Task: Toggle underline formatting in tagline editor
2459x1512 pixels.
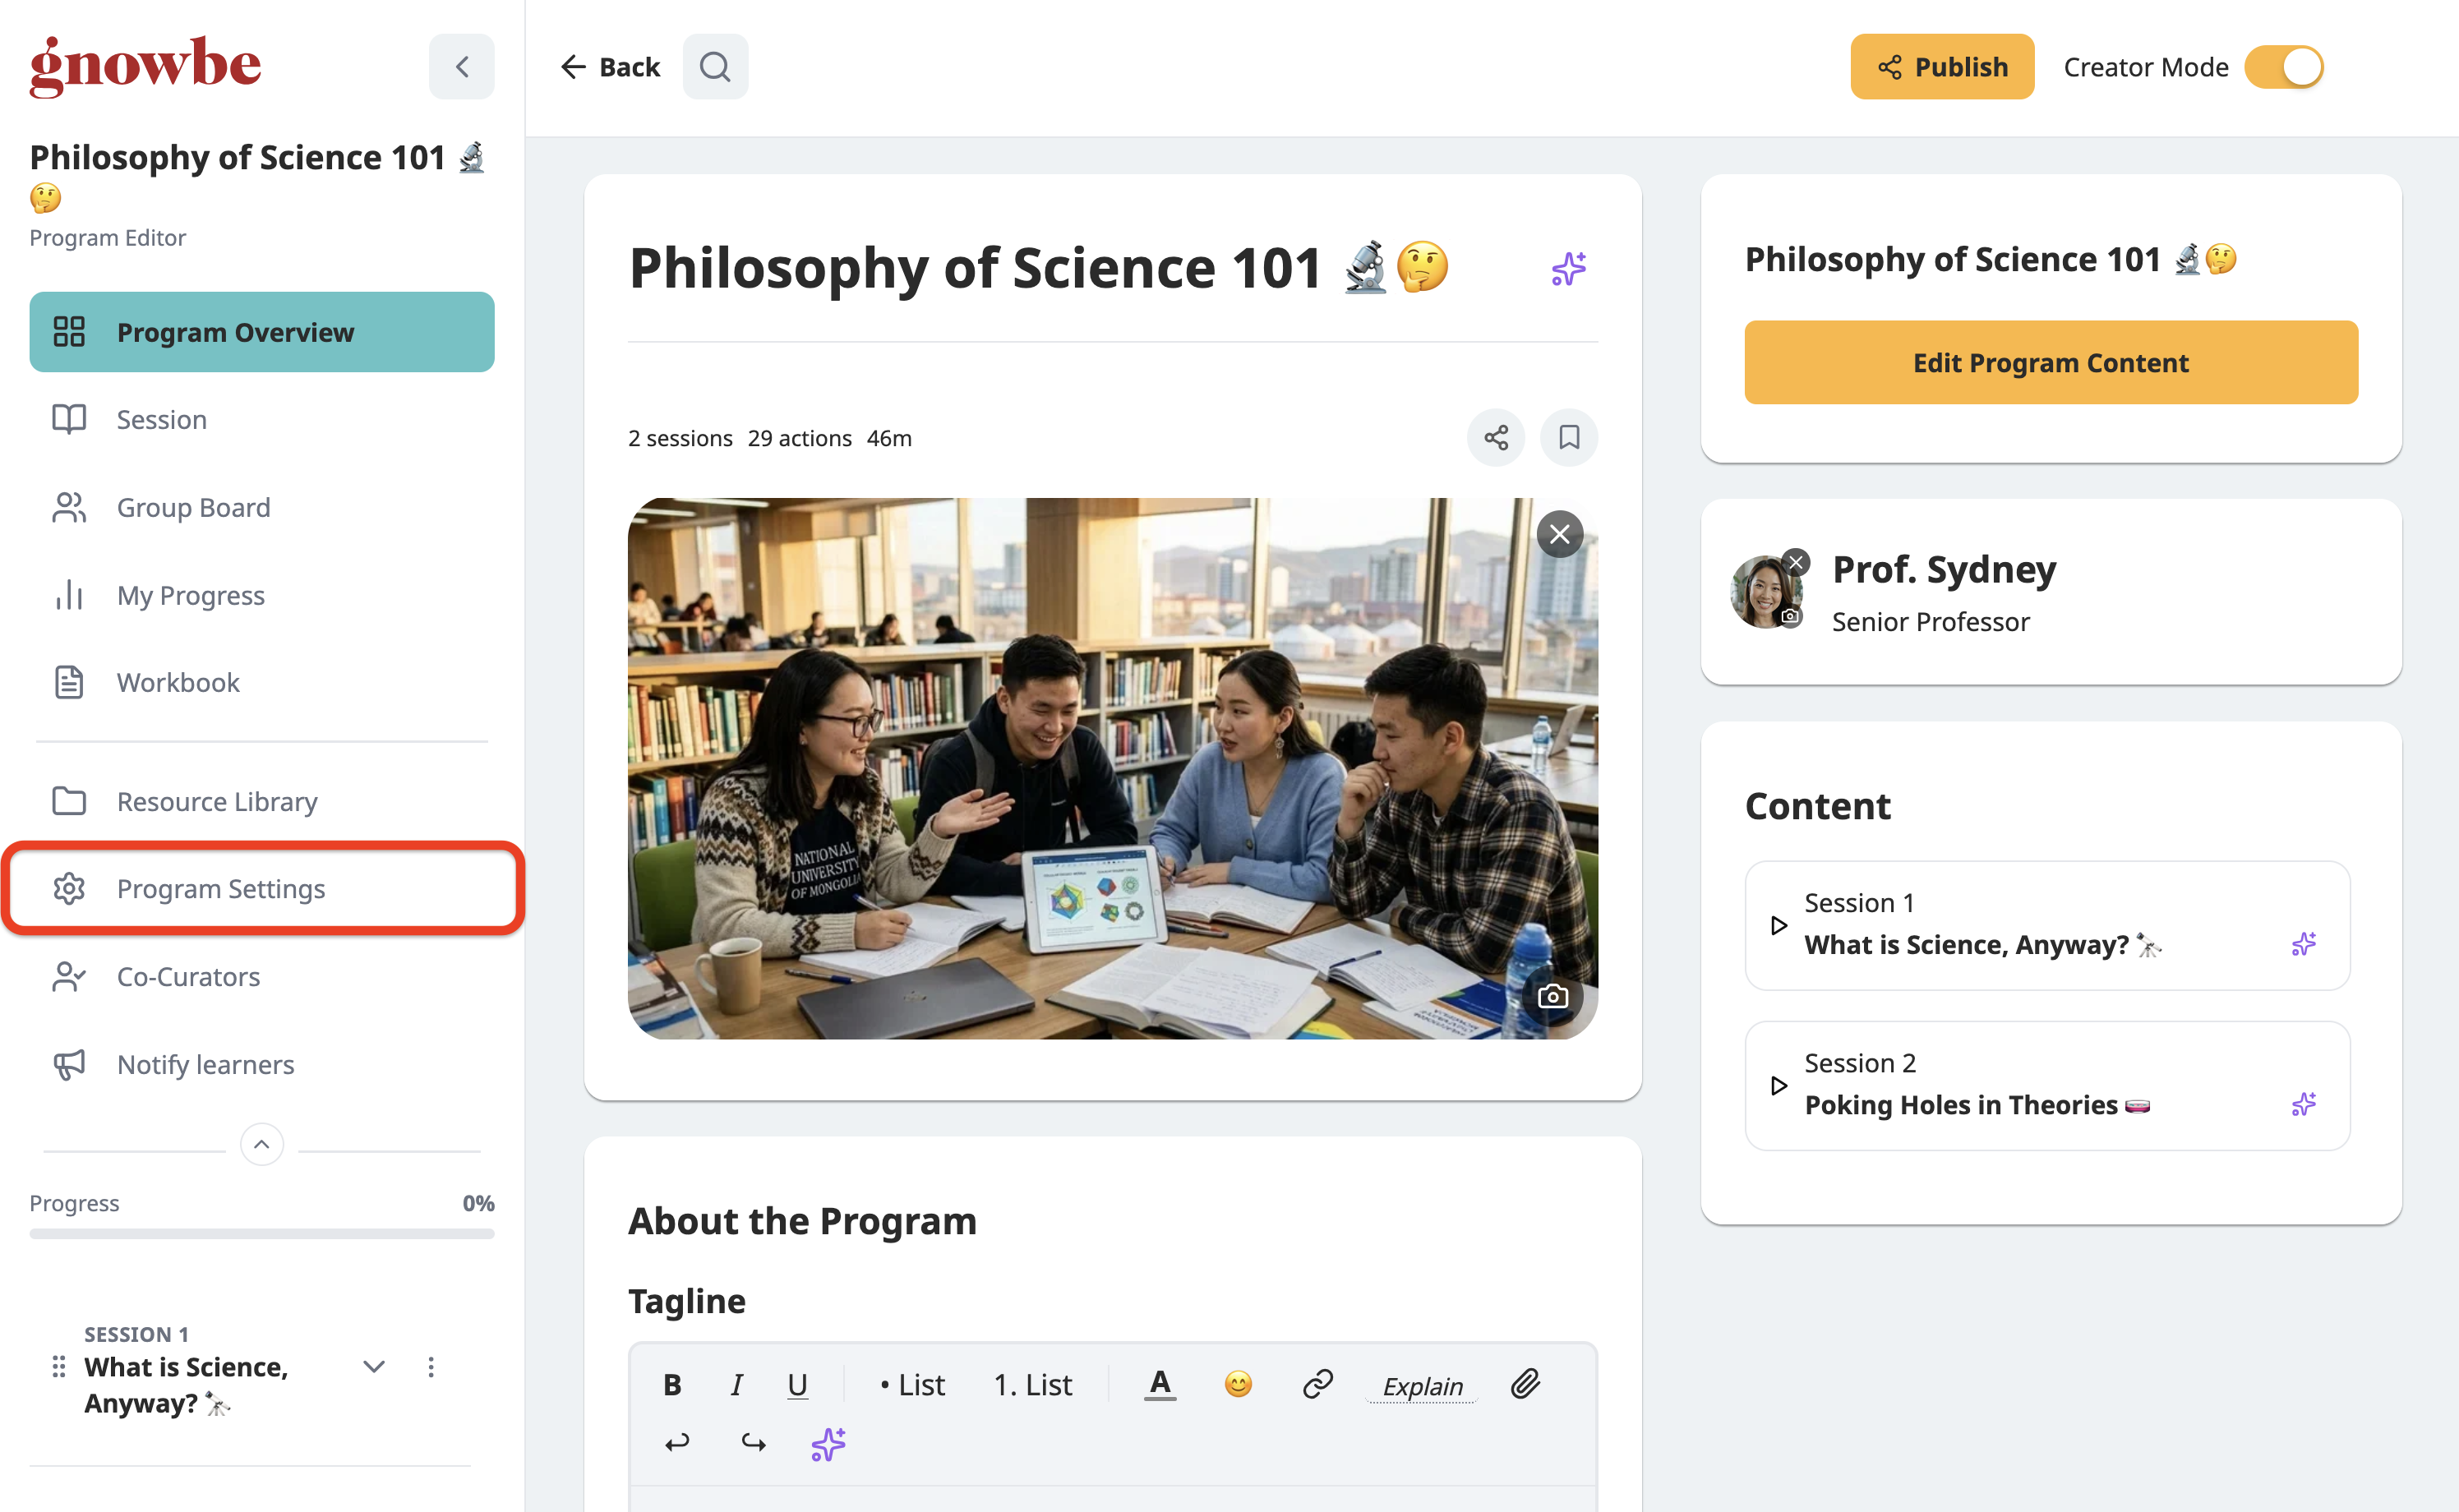Action: (x=797, y=1385)
